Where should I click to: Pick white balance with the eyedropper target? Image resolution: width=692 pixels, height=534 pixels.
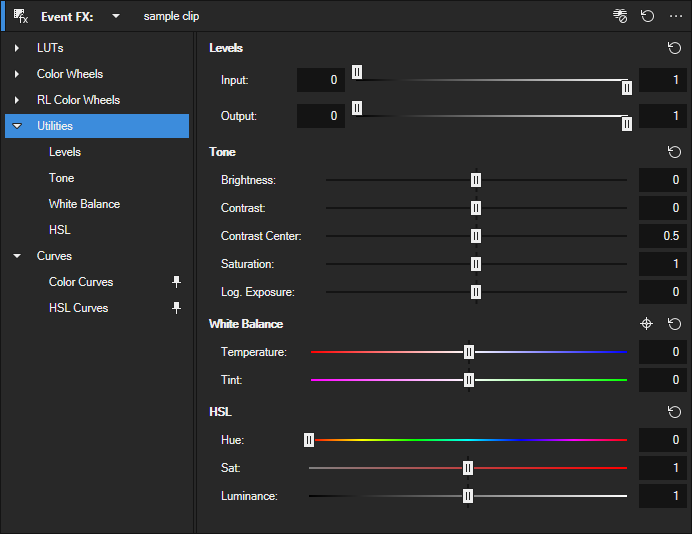coord(646,324)
